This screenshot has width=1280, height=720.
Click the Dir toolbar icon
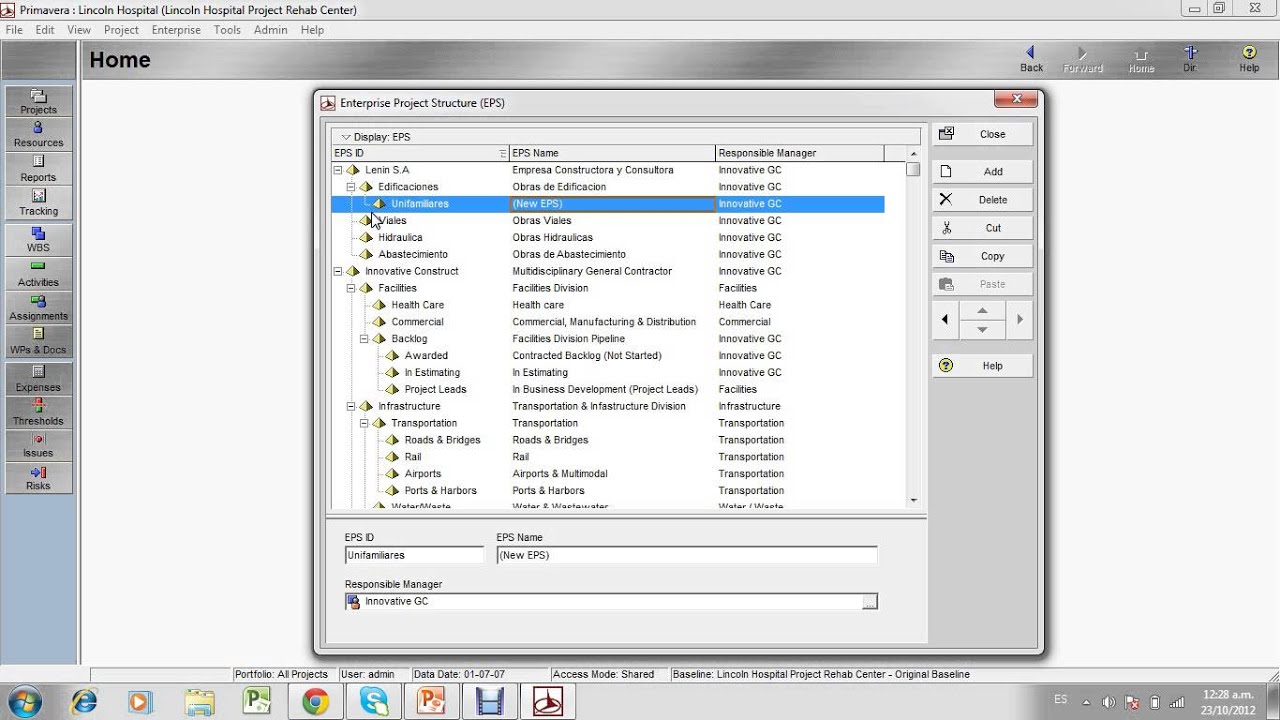pos(1189,59)
